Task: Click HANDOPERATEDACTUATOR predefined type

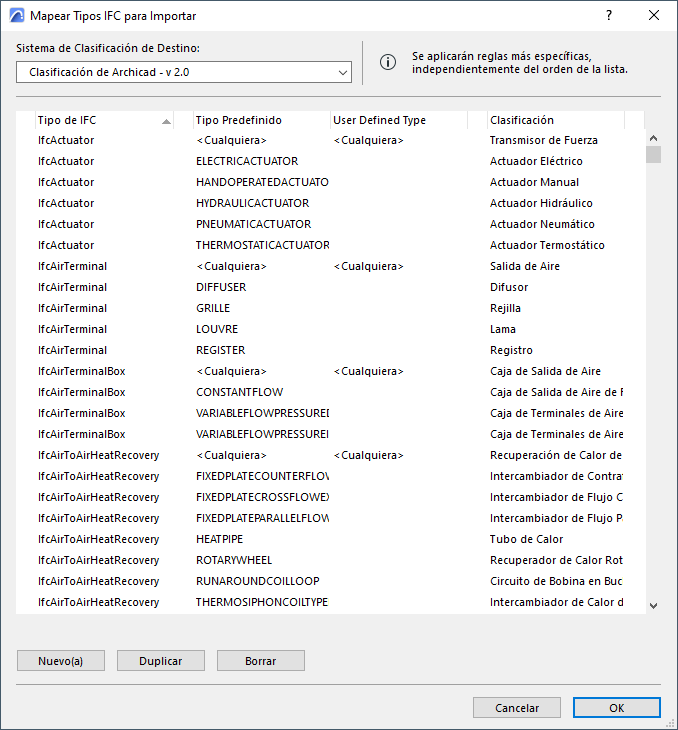Action: (262, 182)
